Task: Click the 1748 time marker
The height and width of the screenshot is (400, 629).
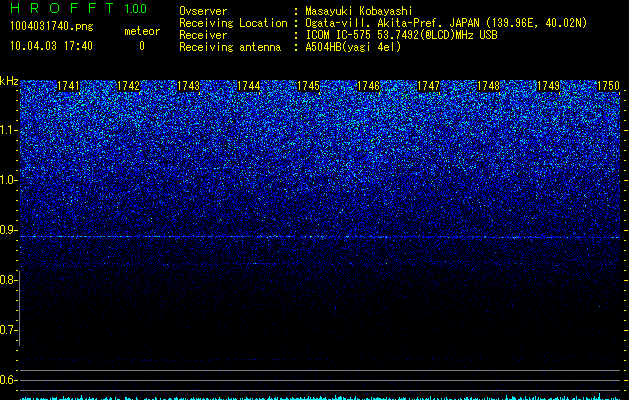Action: [489, 86]
